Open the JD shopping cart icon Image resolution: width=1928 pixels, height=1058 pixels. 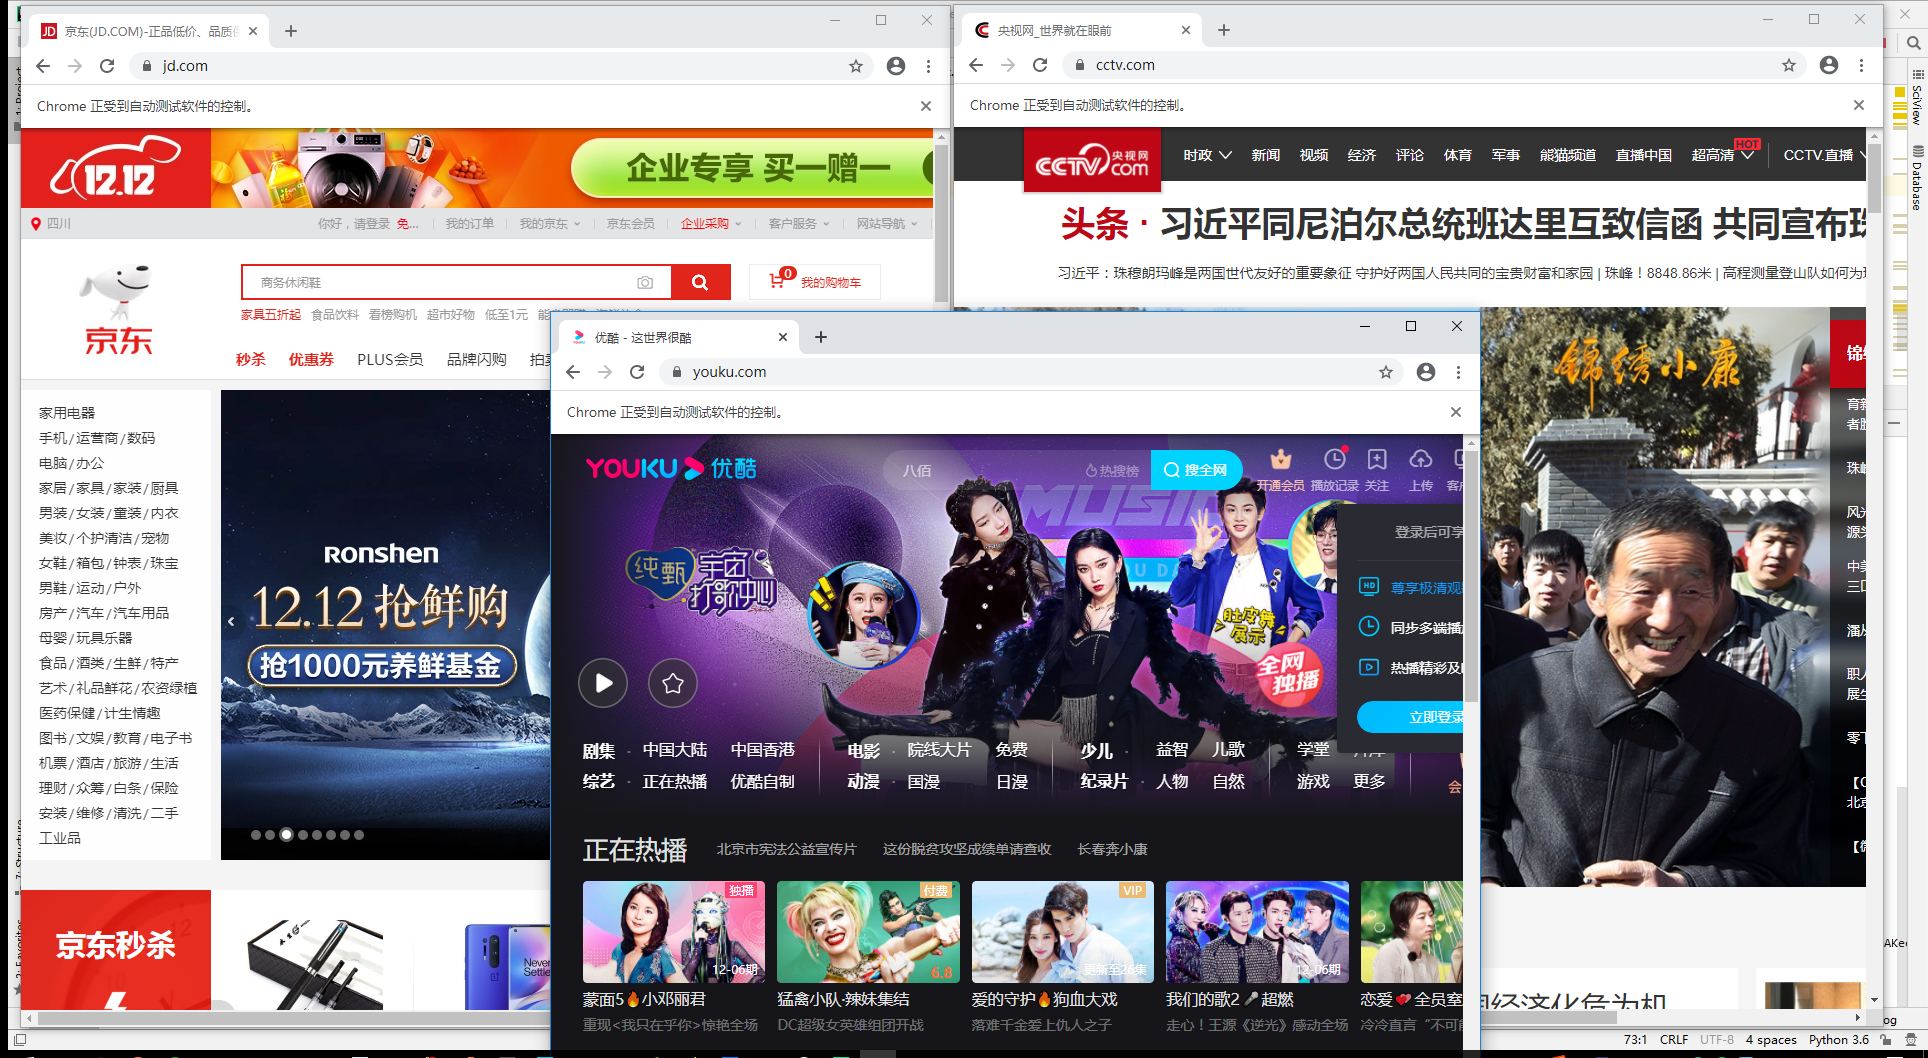click(777, 281)
